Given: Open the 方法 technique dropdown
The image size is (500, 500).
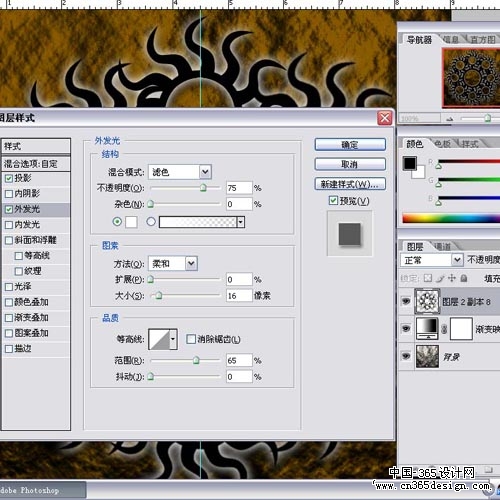Looking at the screenshot, I should 173,264.
